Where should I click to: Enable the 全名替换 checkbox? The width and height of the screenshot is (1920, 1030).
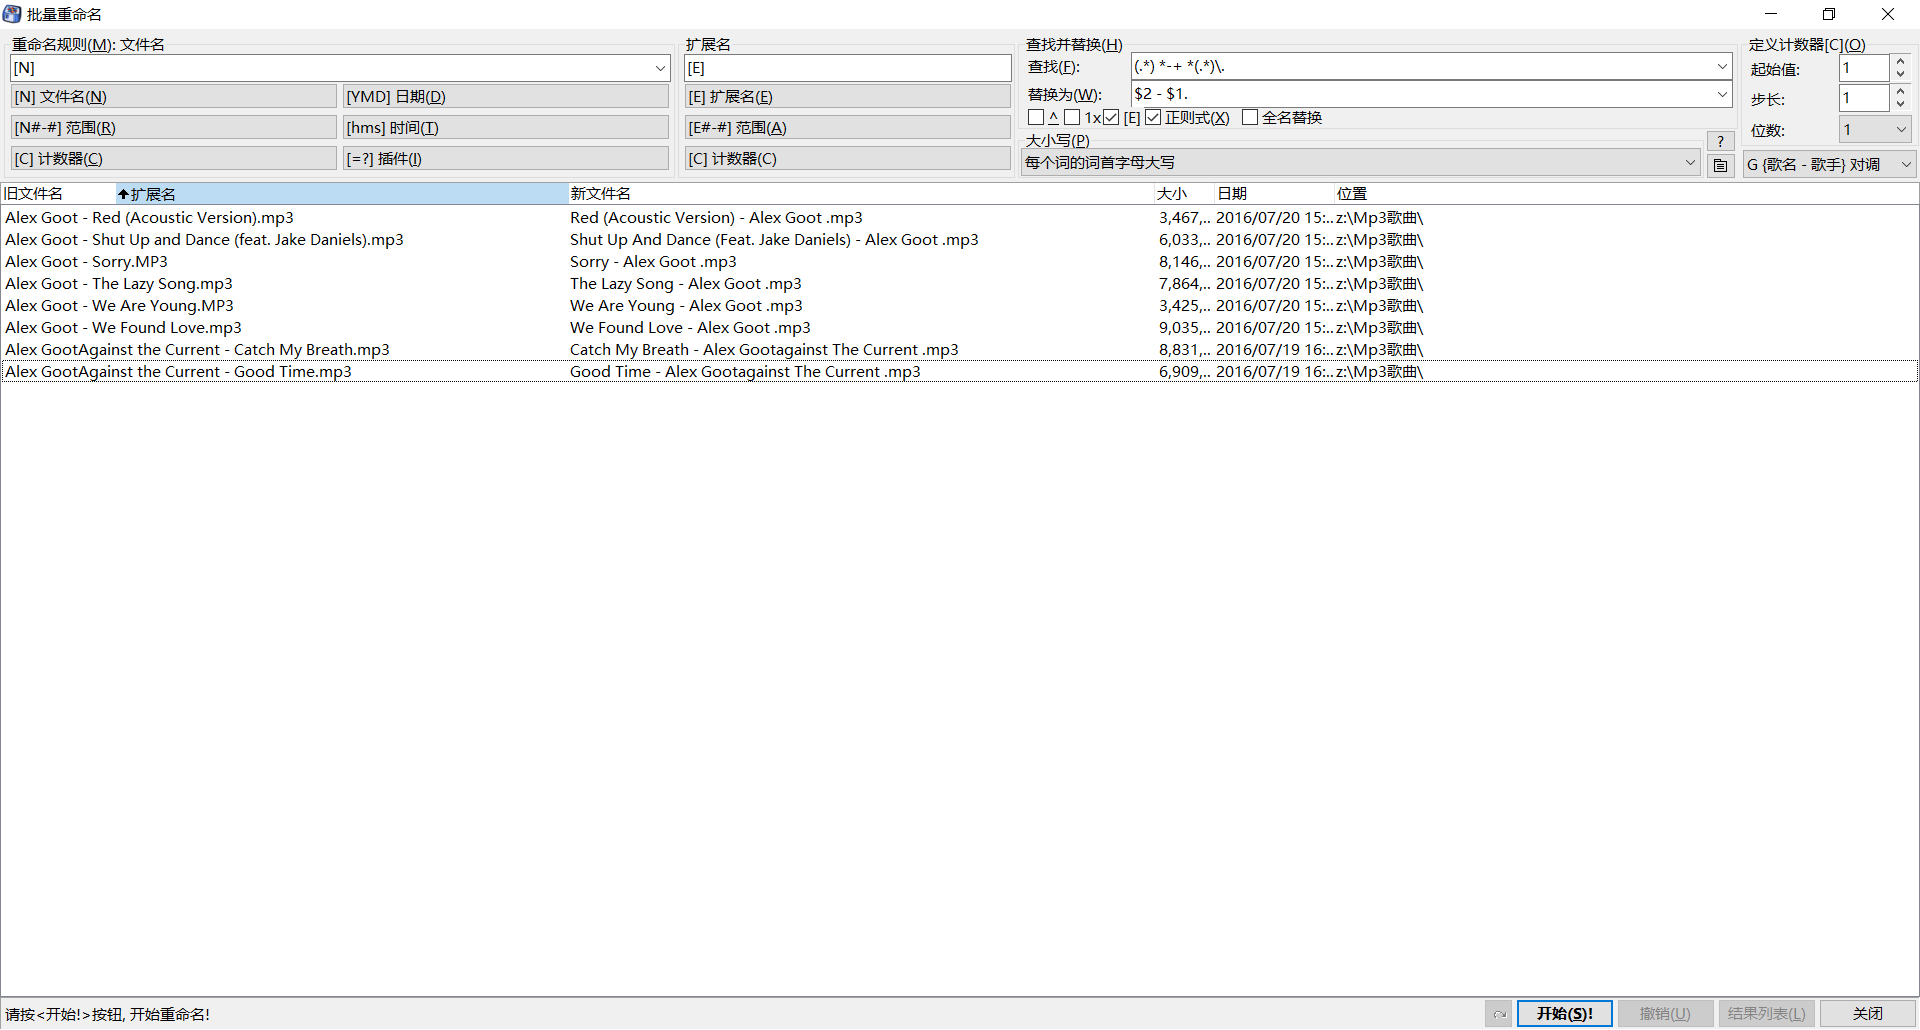pos(1250,118)
